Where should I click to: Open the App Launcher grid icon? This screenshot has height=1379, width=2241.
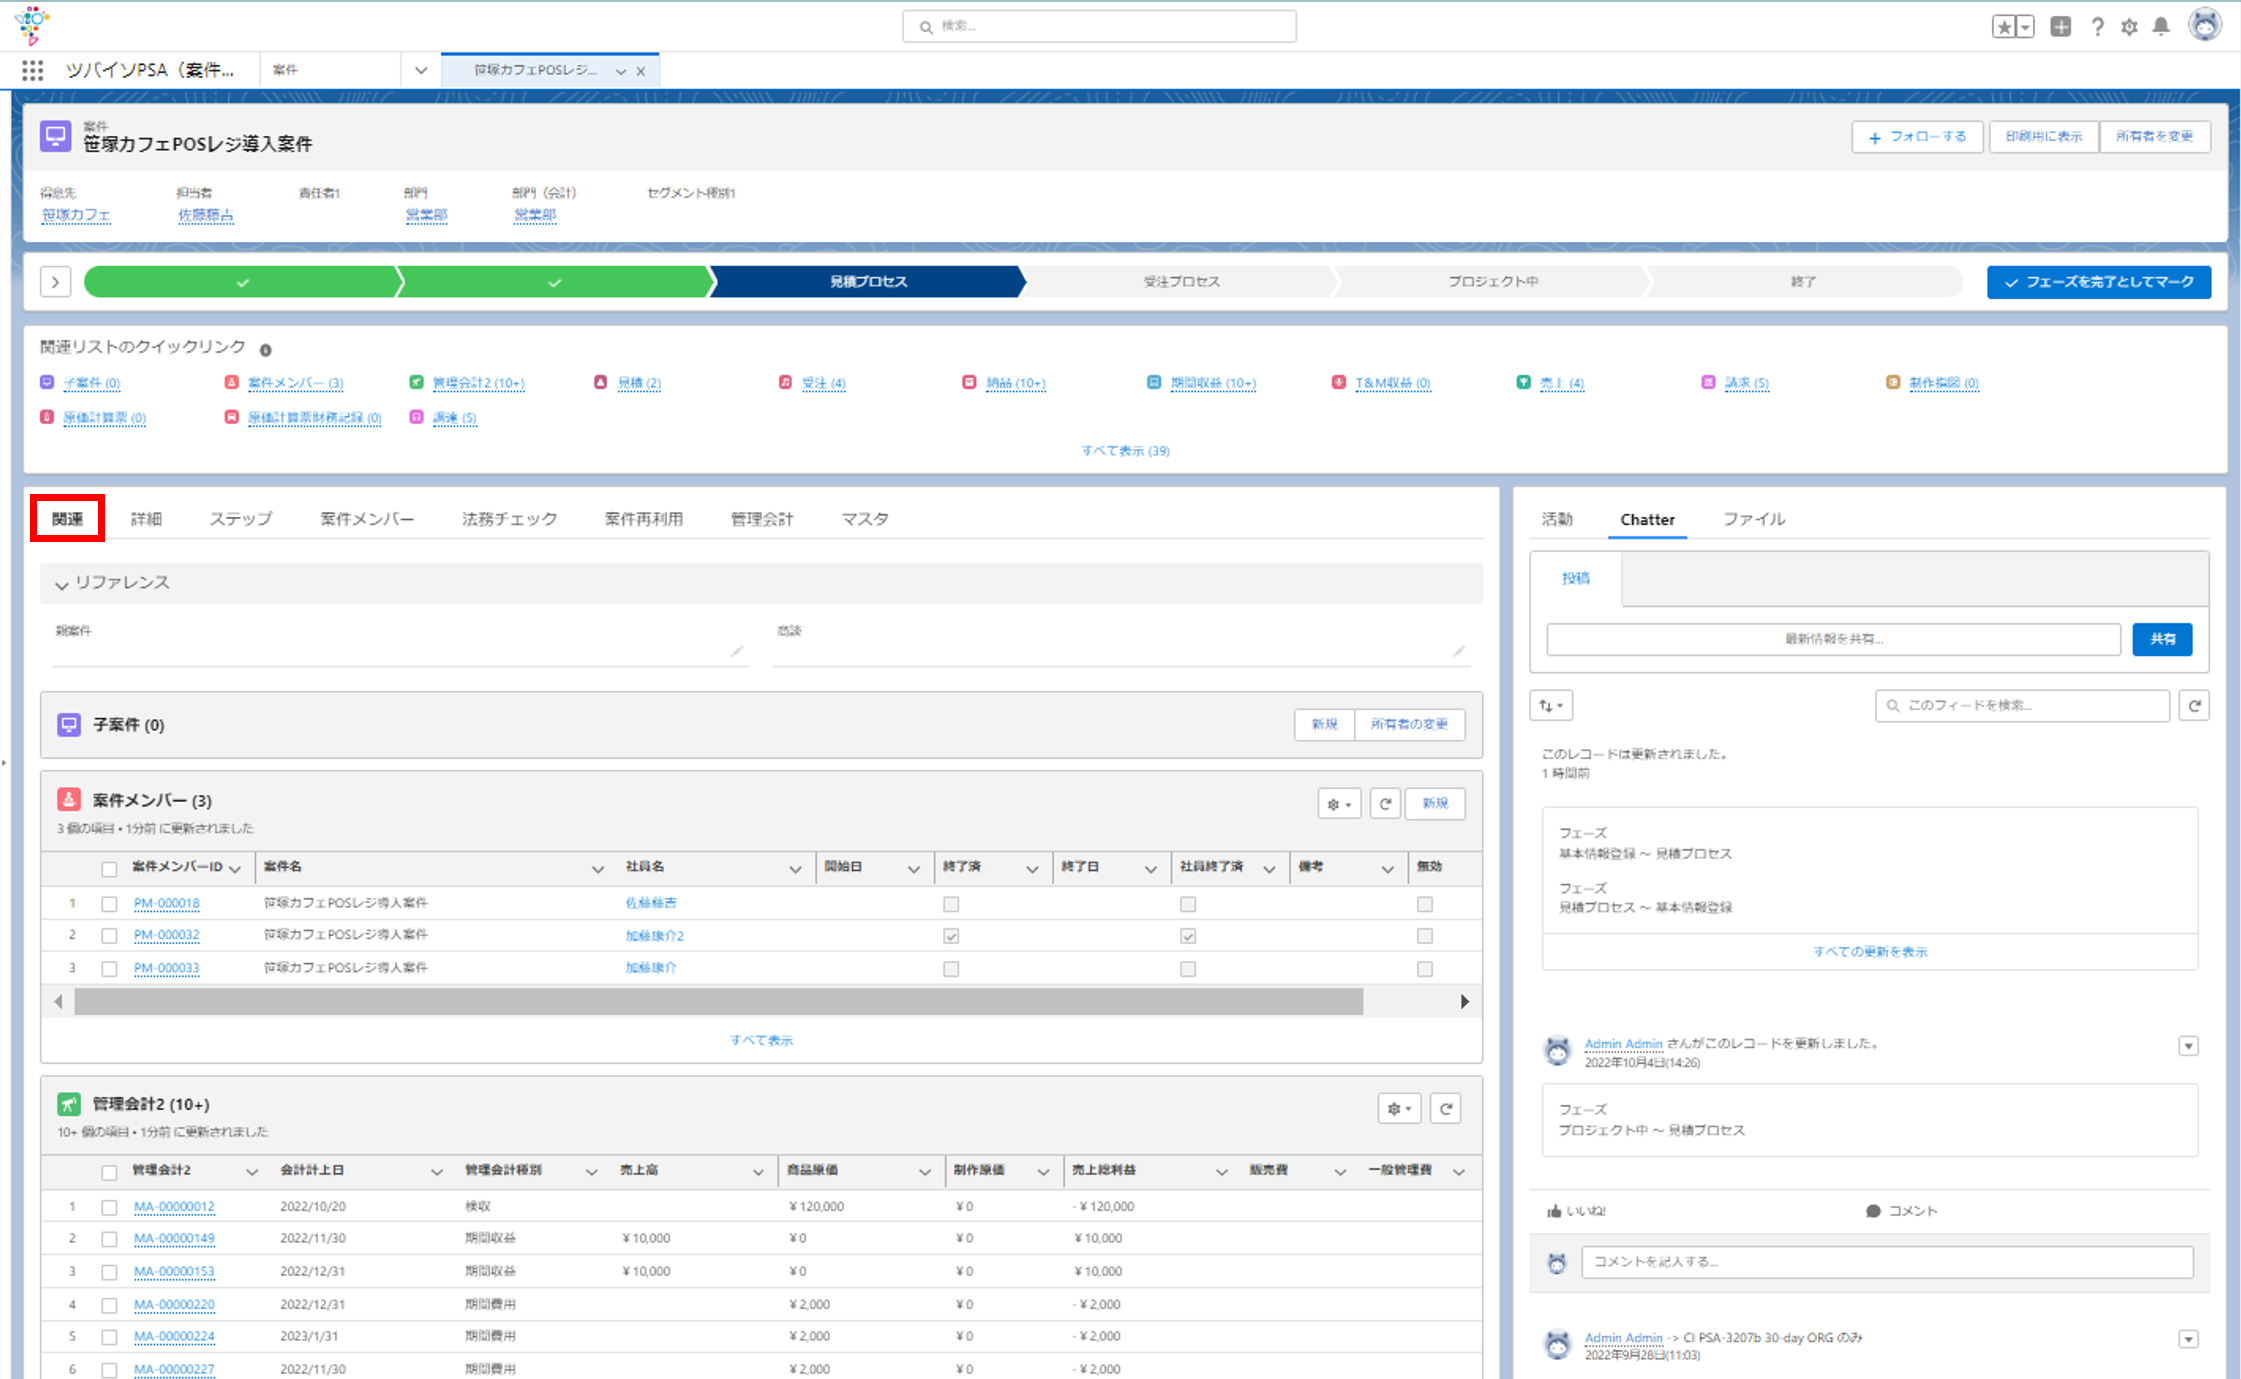pos(33,70)
